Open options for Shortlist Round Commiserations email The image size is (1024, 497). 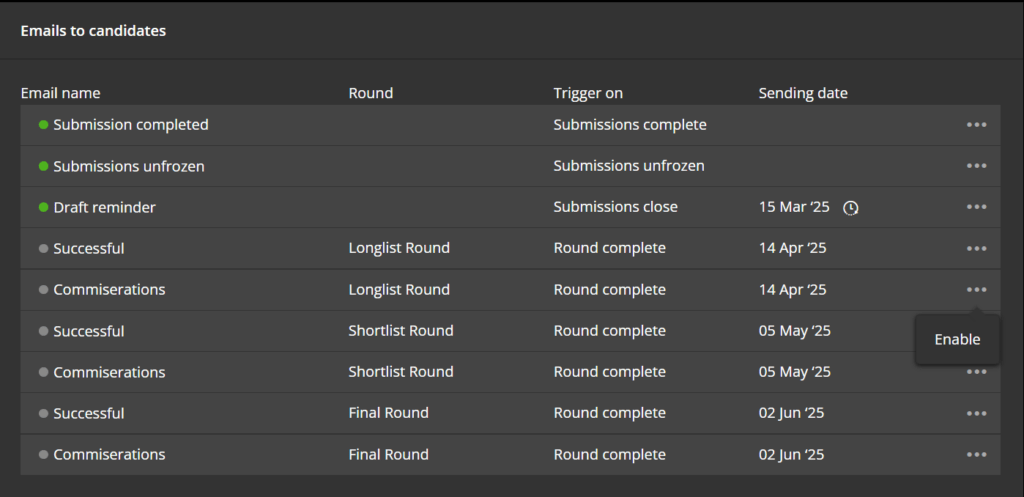point(976,372)
